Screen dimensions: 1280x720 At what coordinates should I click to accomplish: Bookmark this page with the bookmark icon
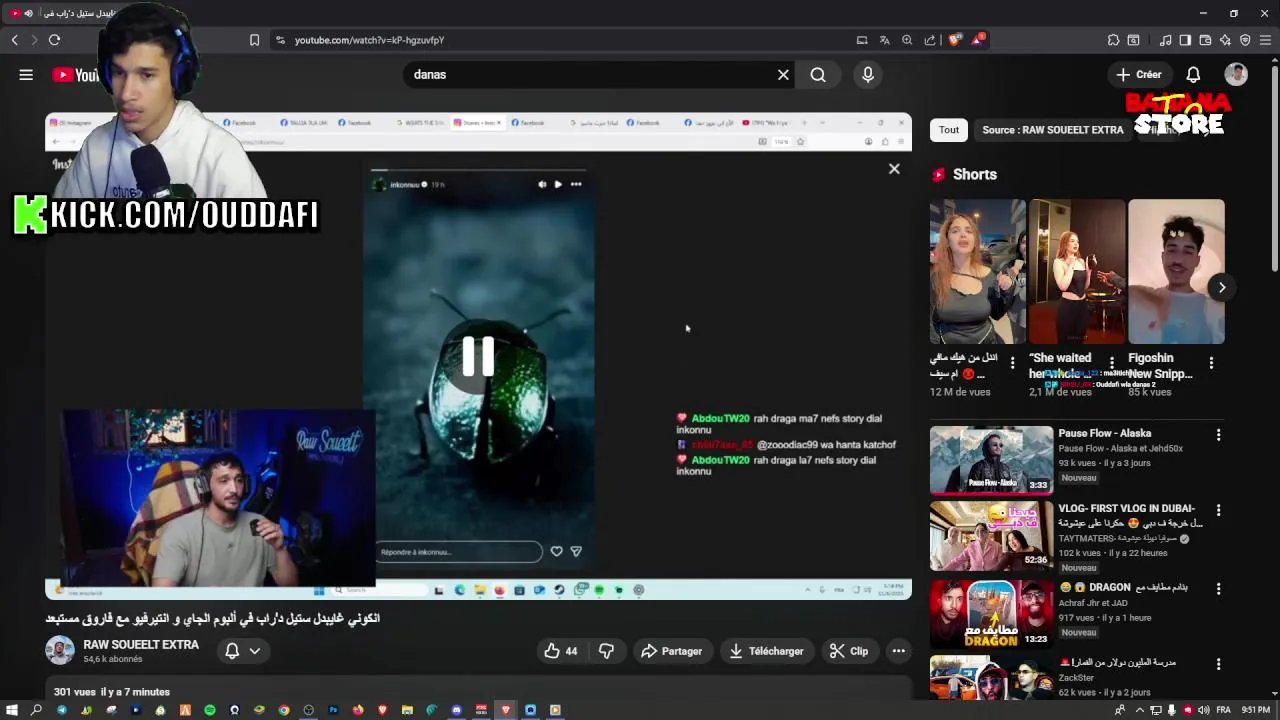pyautogui.click(x=254, y=40)
